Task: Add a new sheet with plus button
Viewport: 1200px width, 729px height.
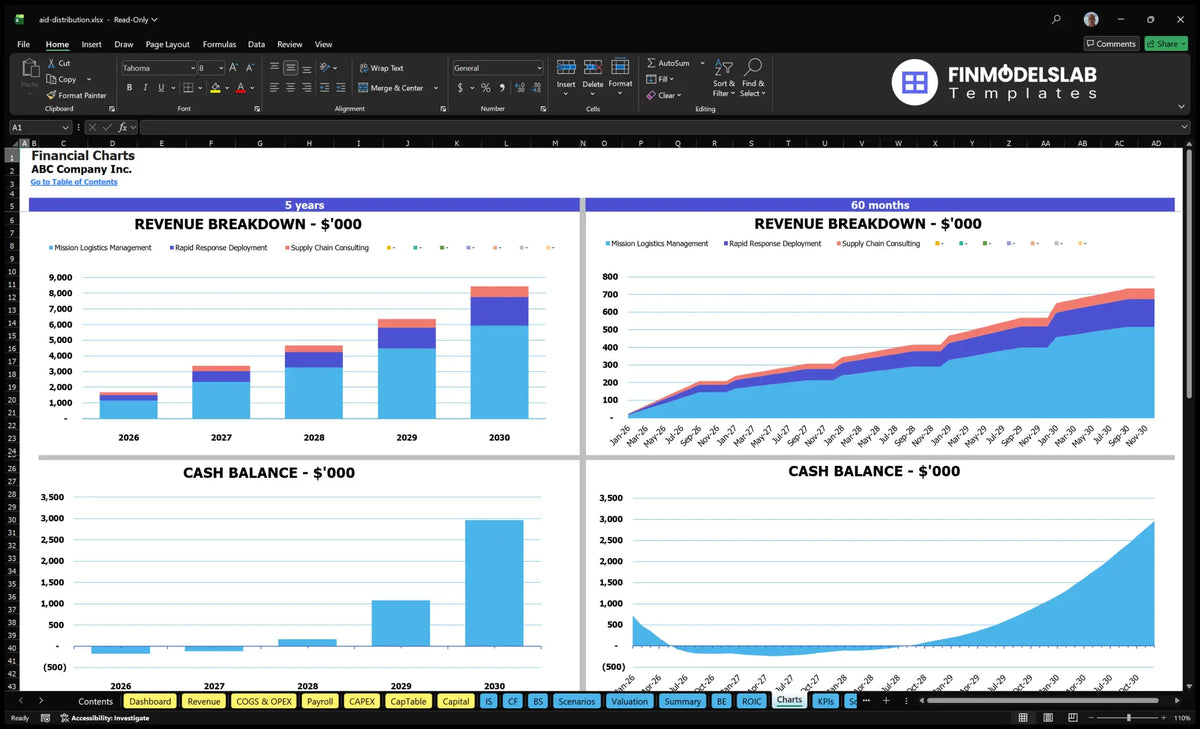Action: point(886,701)
